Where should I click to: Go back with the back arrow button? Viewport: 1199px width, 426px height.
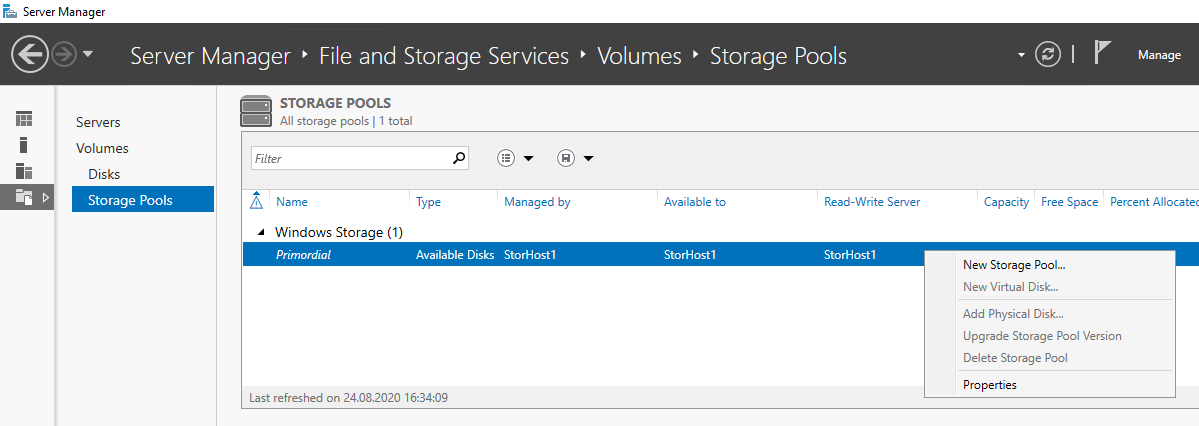pyautogui.click(x=30, y=54)
